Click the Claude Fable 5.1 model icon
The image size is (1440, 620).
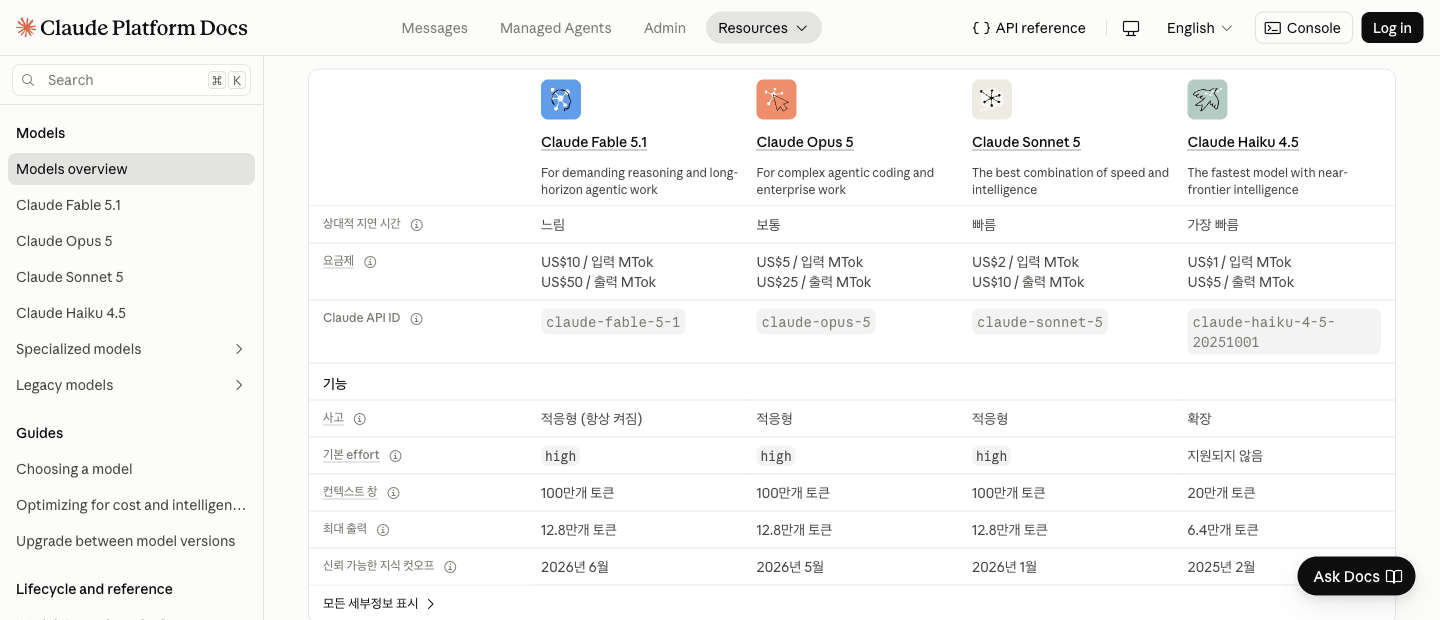[x=561, y=100]
